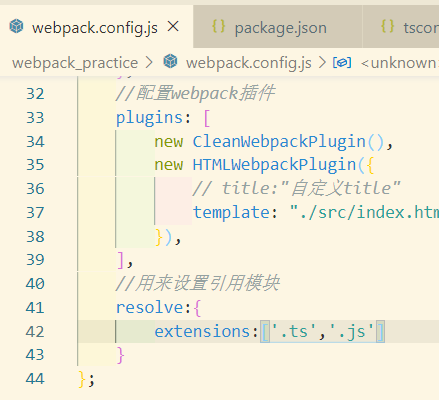Image resolution: width=439 pixels, height=400 pixels.
Task: Click the package.json braces icon
Action: click(x=218, y=26)
